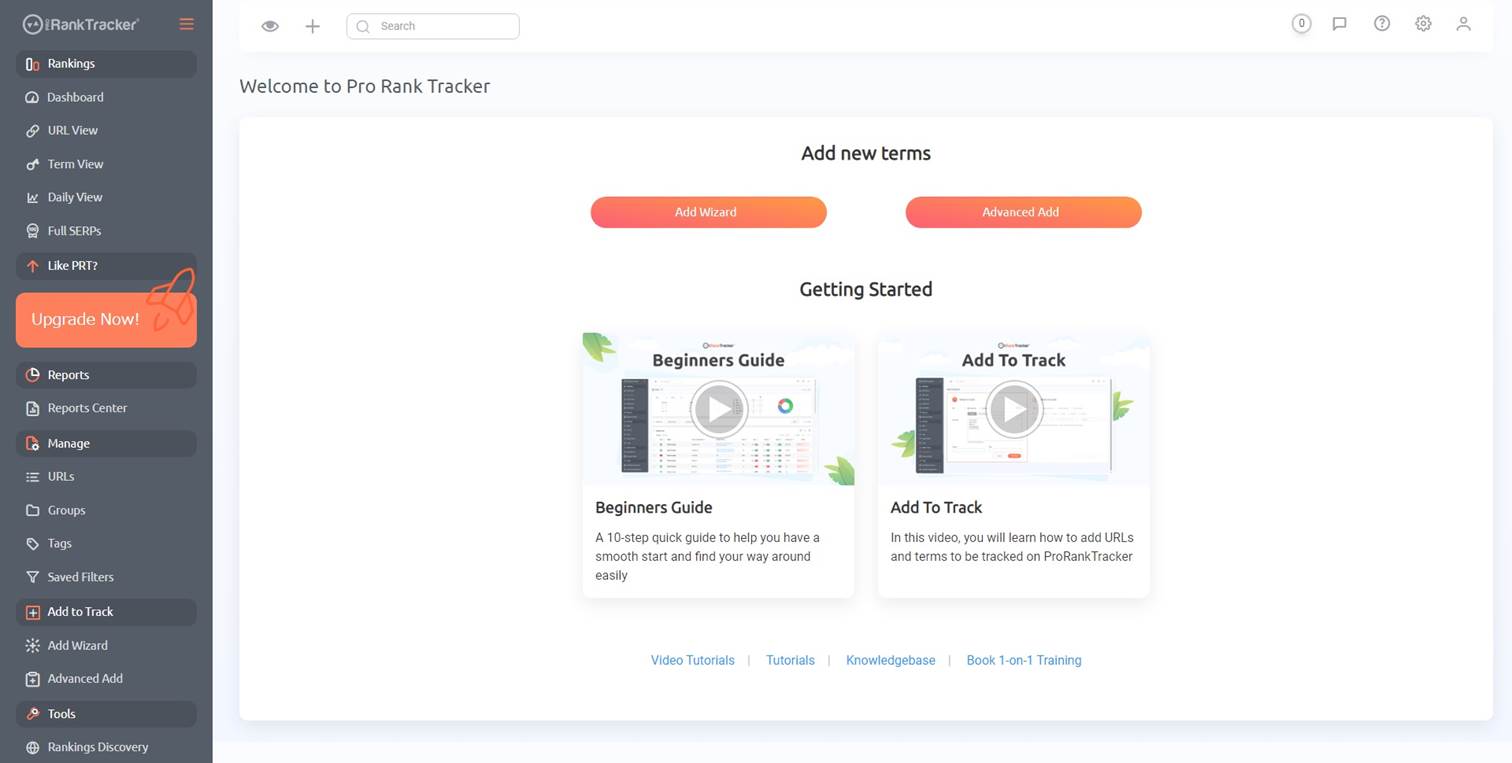This screenshot has width=1512, height=763.
Task: Click the Tools wrench icon
Action: (33, 714)
